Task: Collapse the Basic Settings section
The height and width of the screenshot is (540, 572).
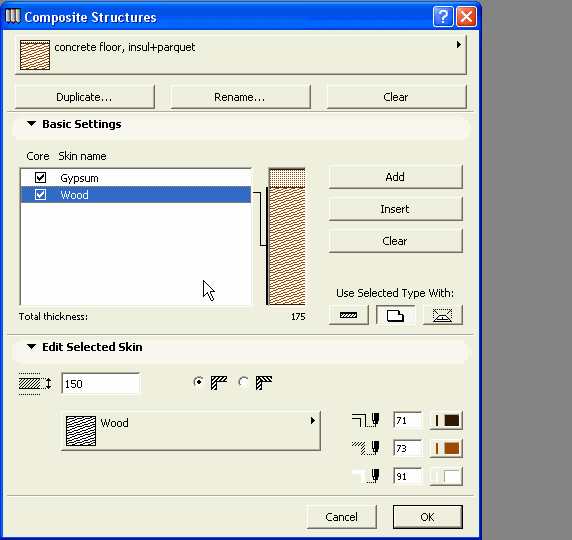Action: [32, 124]
